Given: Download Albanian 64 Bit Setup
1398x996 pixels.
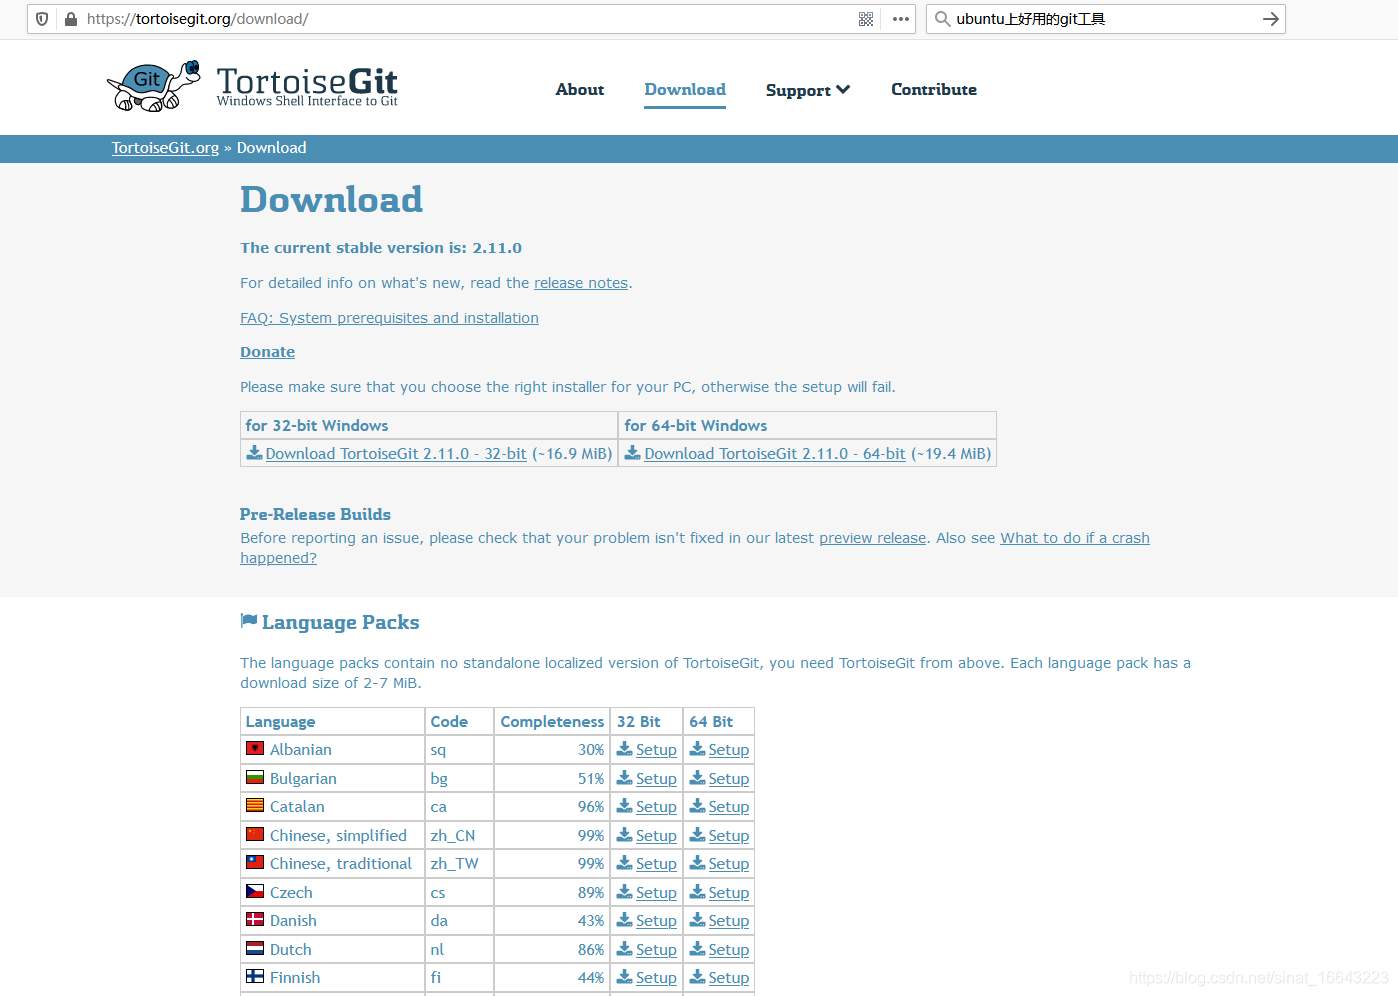Looking at the screenshot, I should (729, 750).
